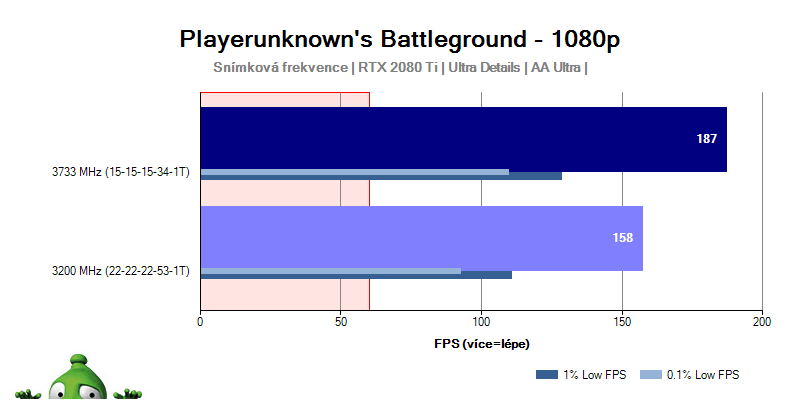This screenshot has height=400, width=800.
Task: Click the 3200 MHz (22-22-22-53-1T) label
Action: point(120,271)
